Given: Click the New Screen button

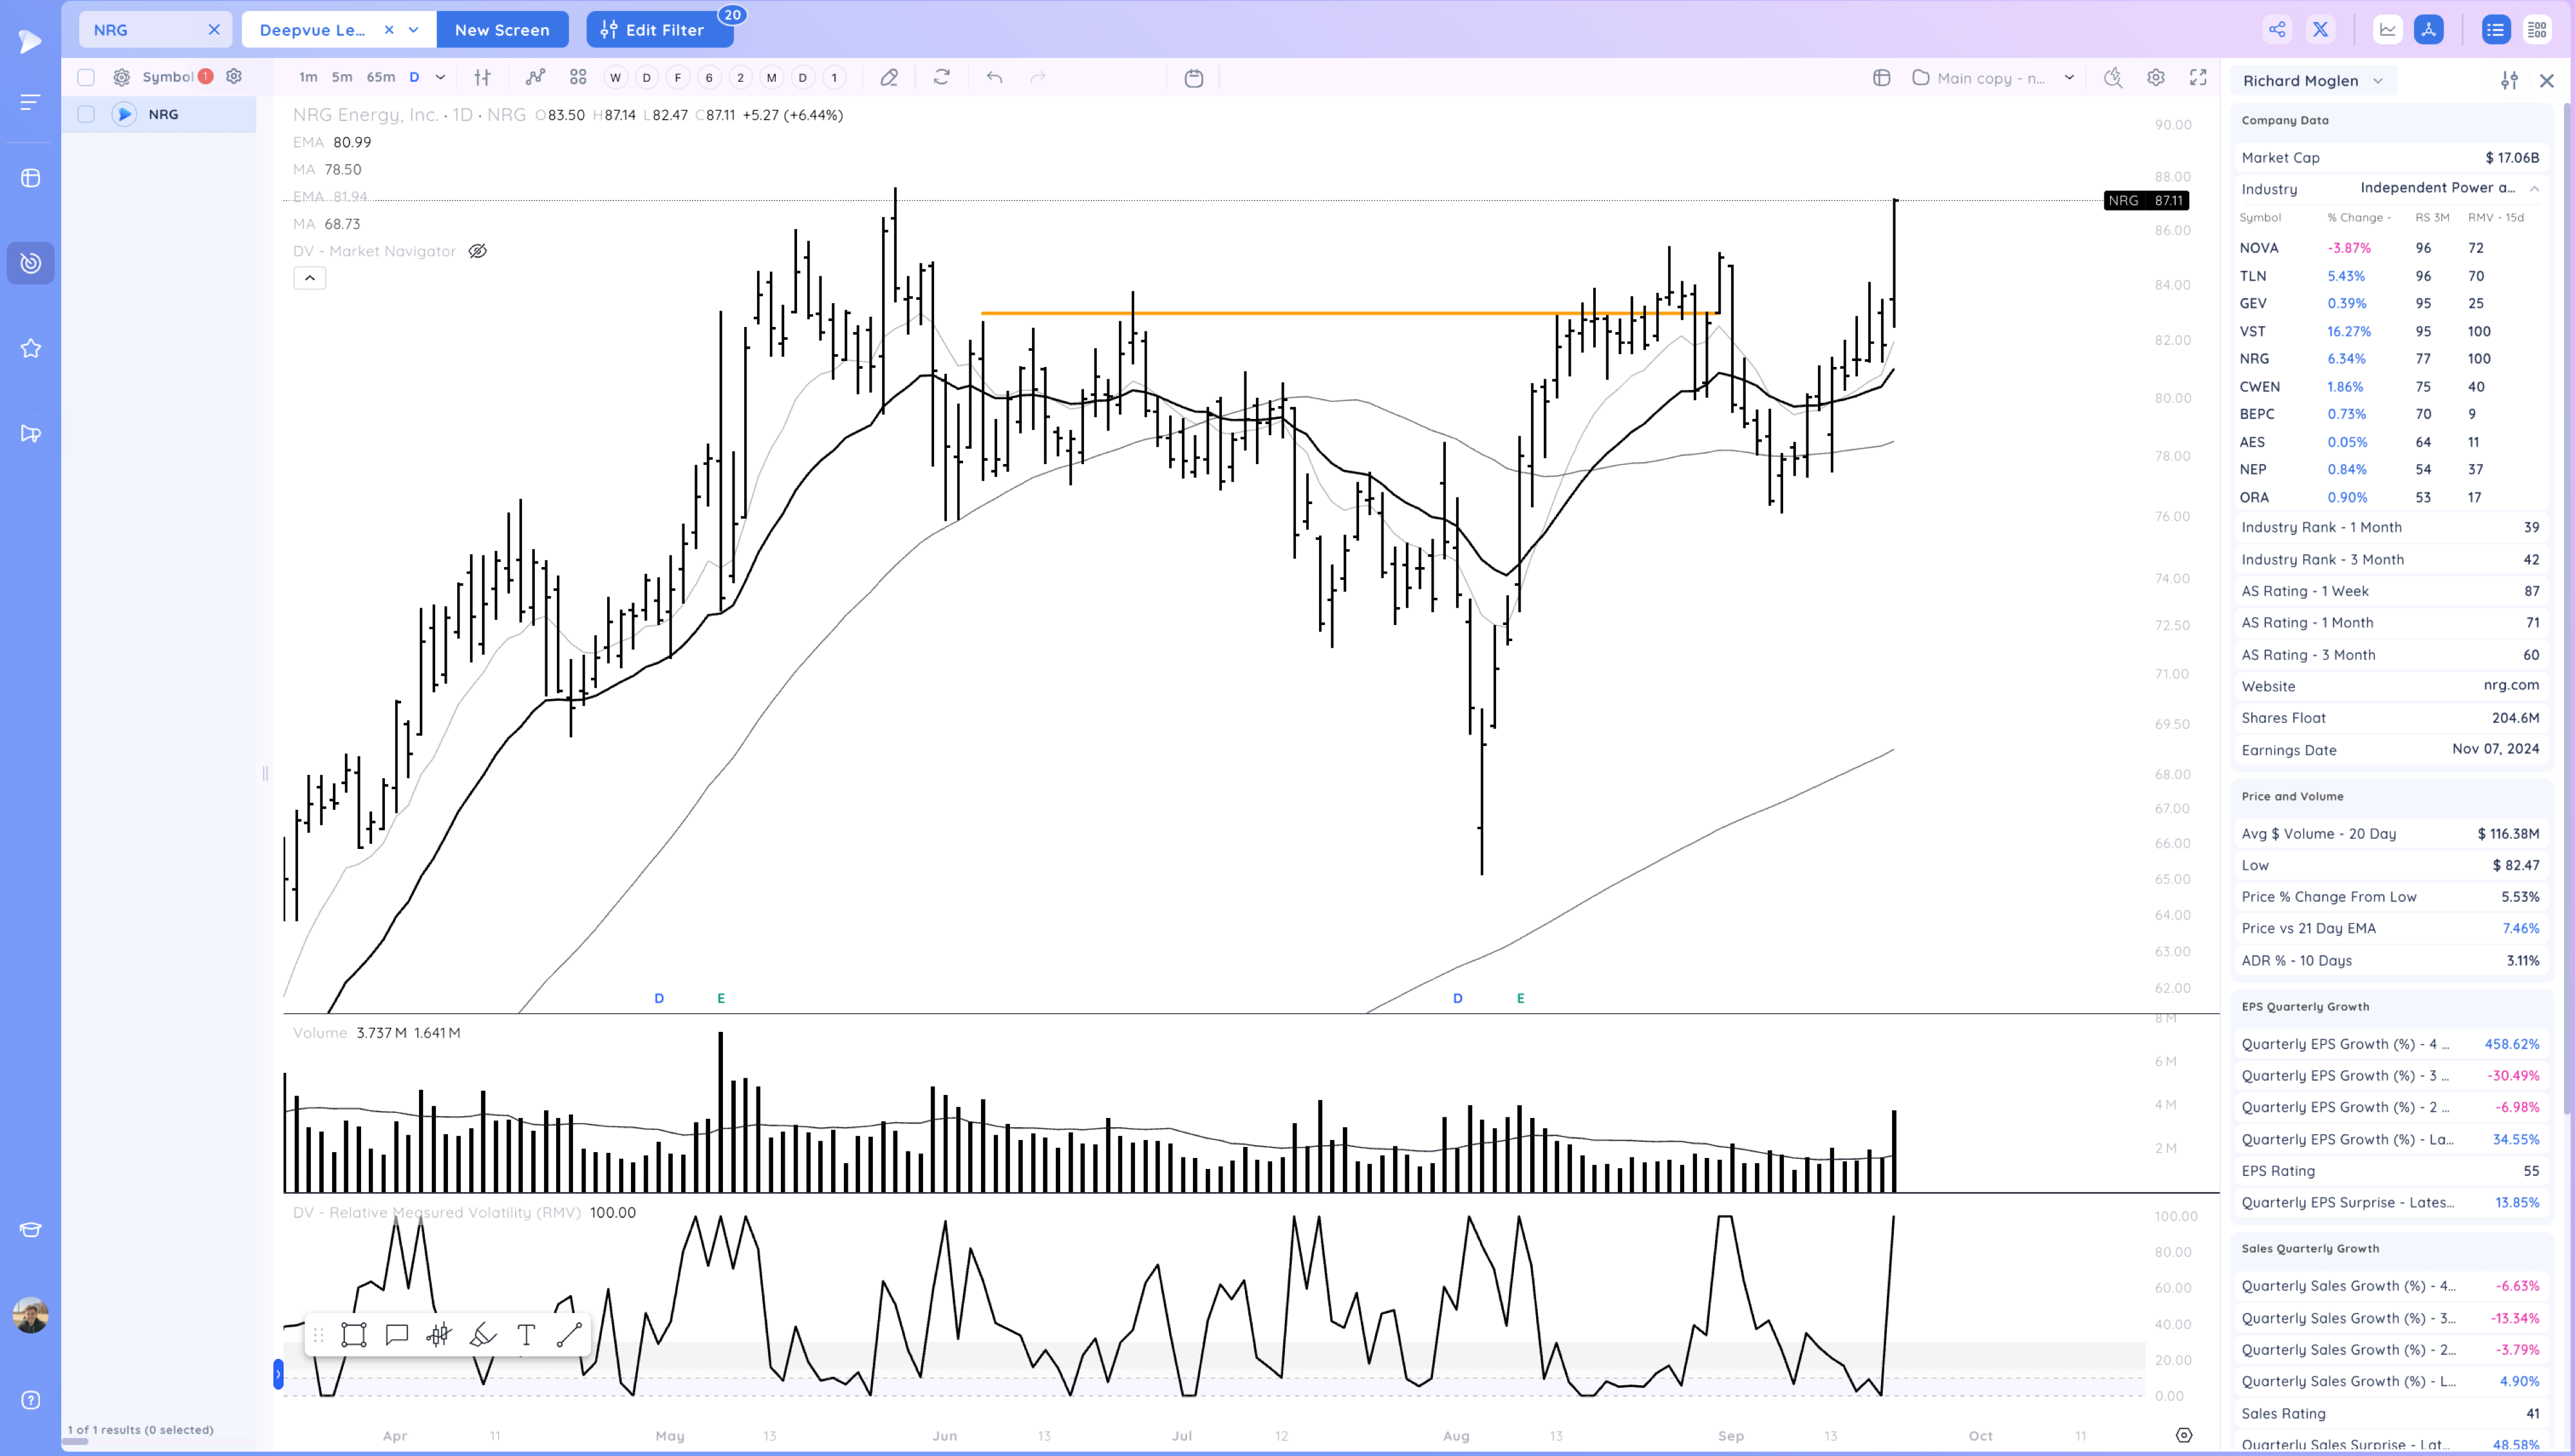Looking at the screenshot, I should [x=502, y=30].
